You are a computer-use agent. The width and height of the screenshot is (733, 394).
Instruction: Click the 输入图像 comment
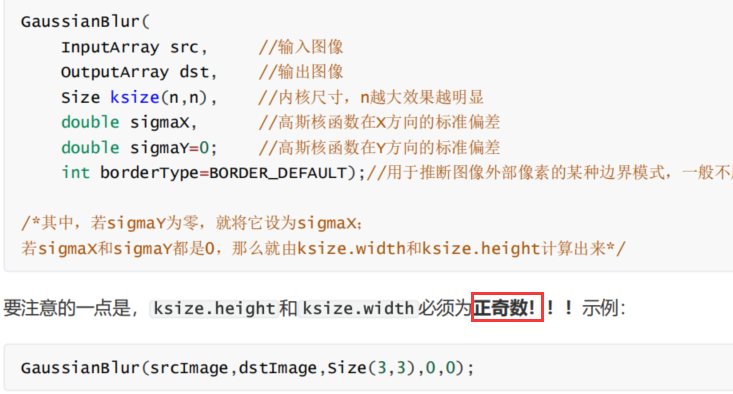301,47
